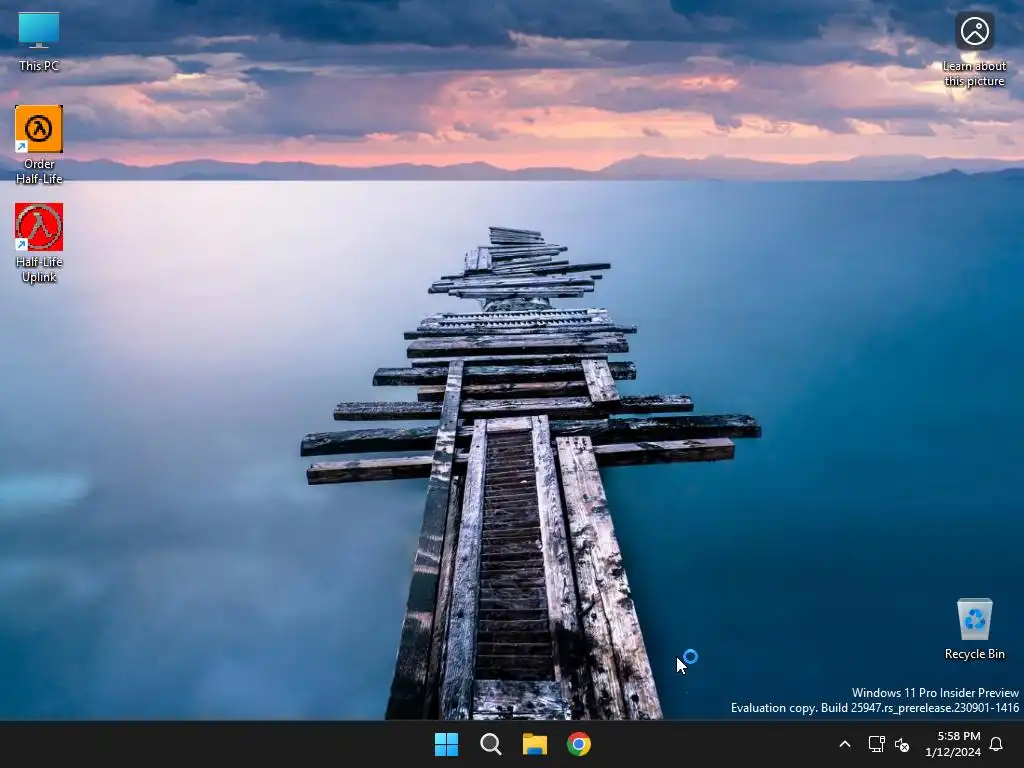Show hidden system tray icons
The height and width of the screenshot is (768, 1024).
[844, 744]
